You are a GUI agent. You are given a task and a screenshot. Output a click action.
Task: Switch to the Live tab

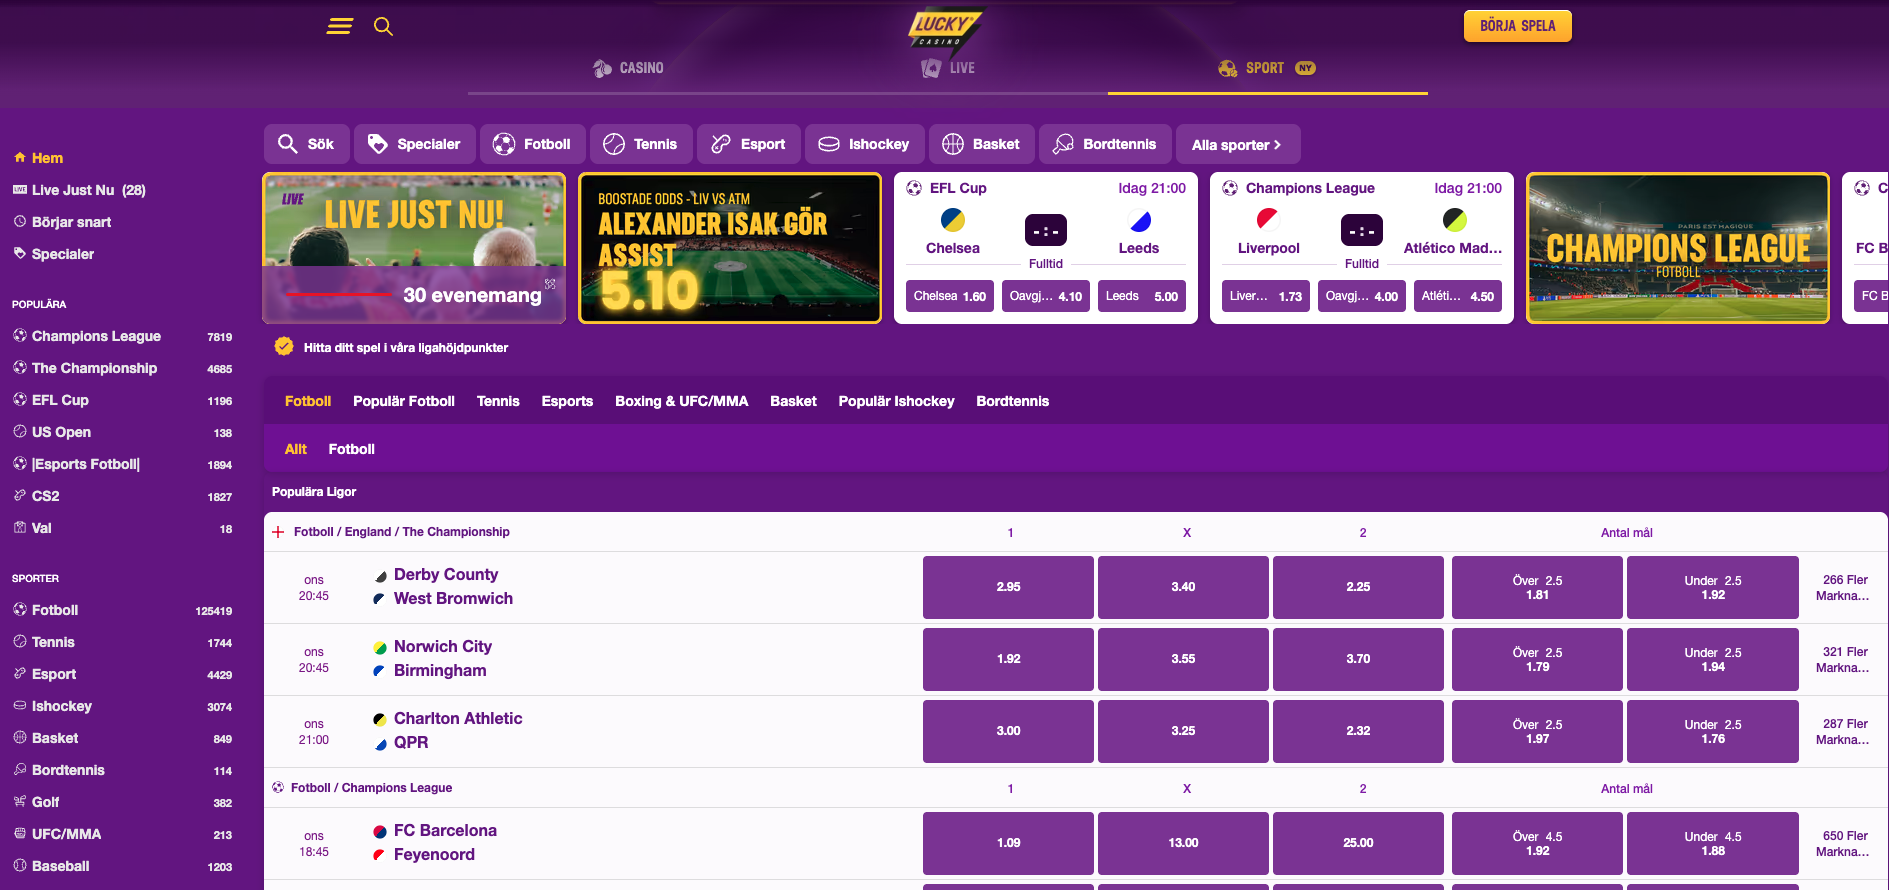pyautogui.click(x=948, y=68)
